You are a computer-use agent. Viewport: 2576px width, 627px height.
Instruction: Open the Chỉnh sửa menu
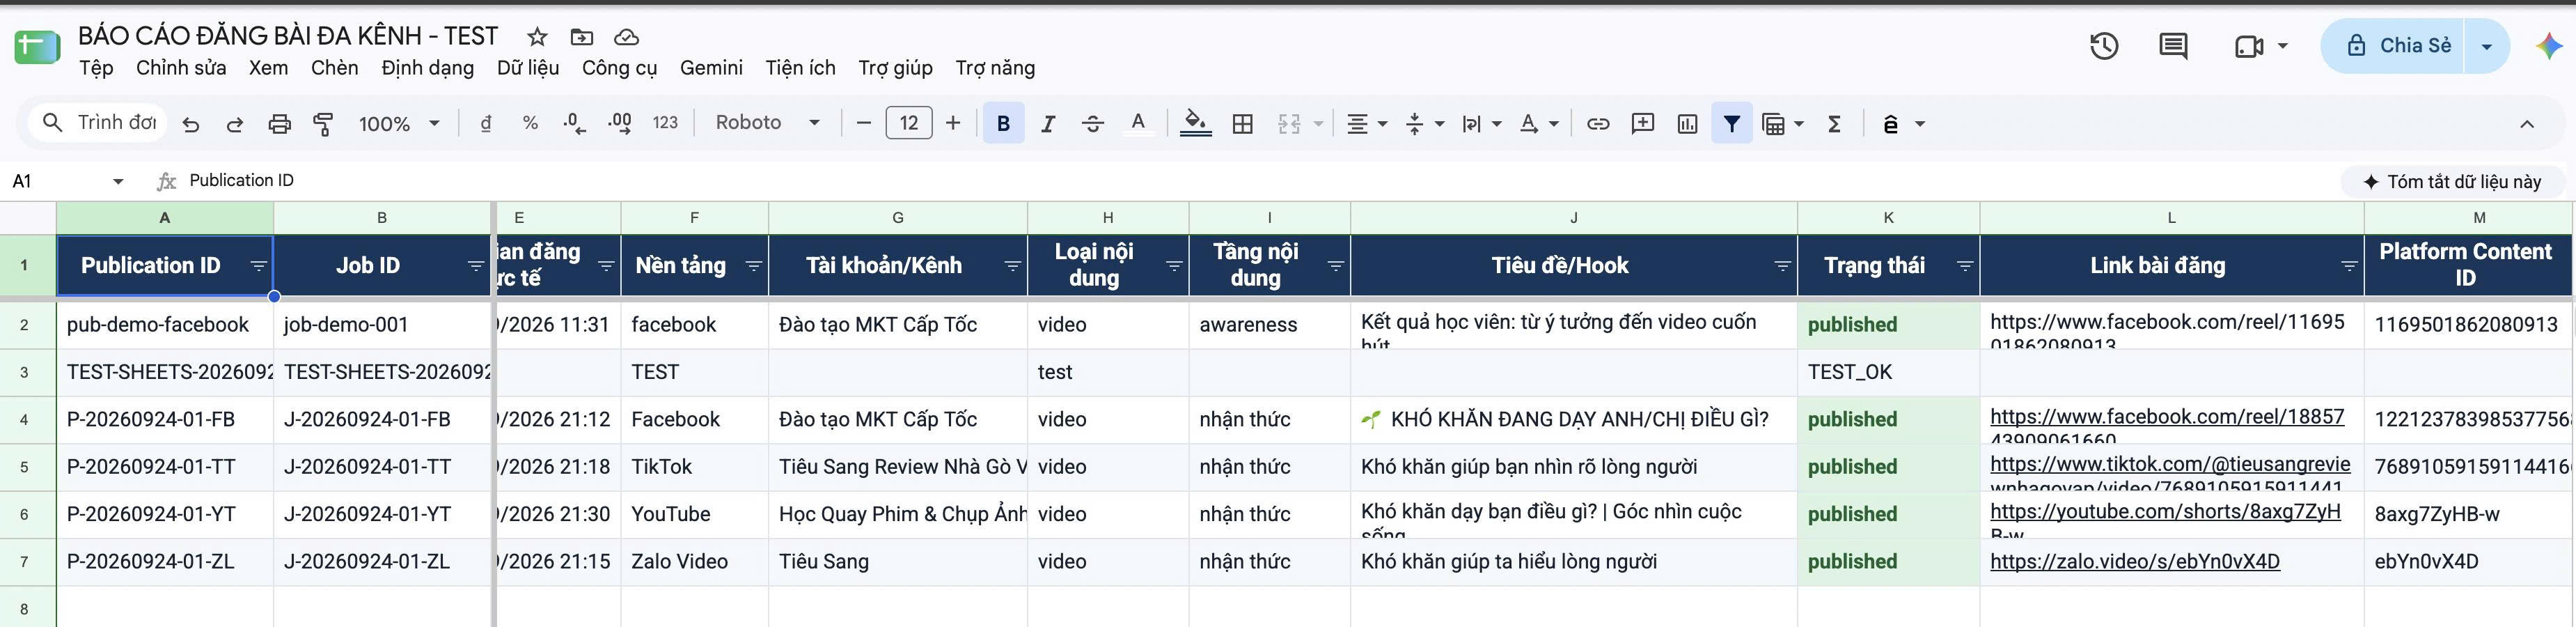pyautogui.click(x=181, y=68)
